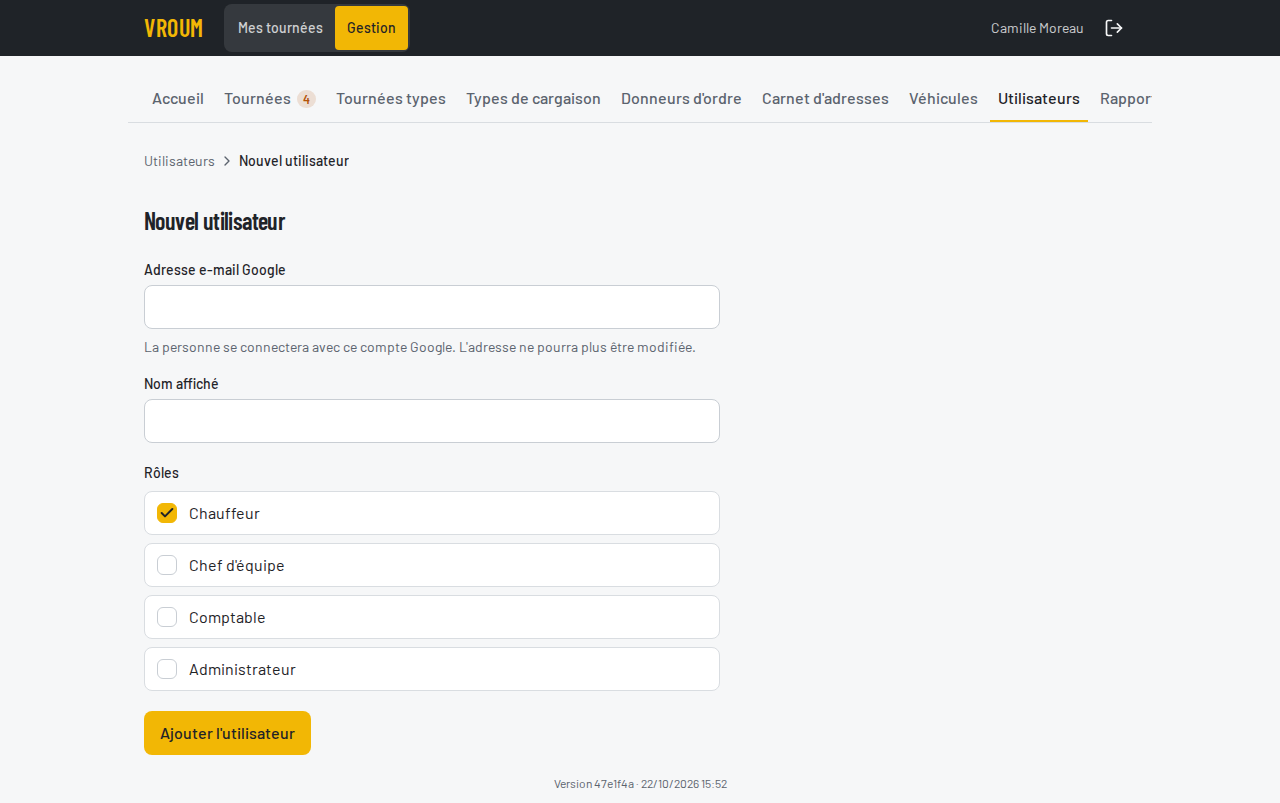Click the Ajouter l'utilisateur button
Viewport: 1280px width, 803px height.
point(227,733)
